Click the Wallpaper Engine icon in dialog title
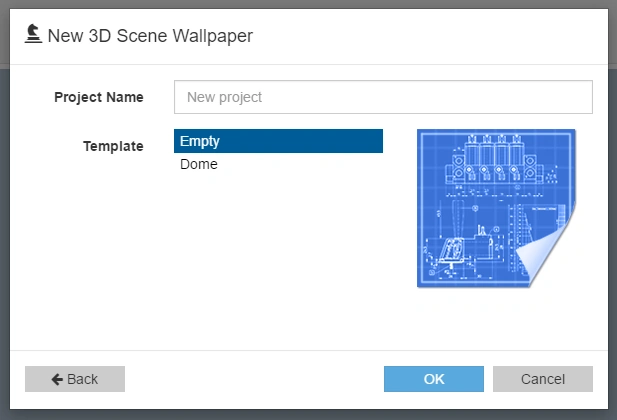Image resolution: width=617 pixels, height=420 pixels. pyautogui.click(x=33, y=35)
